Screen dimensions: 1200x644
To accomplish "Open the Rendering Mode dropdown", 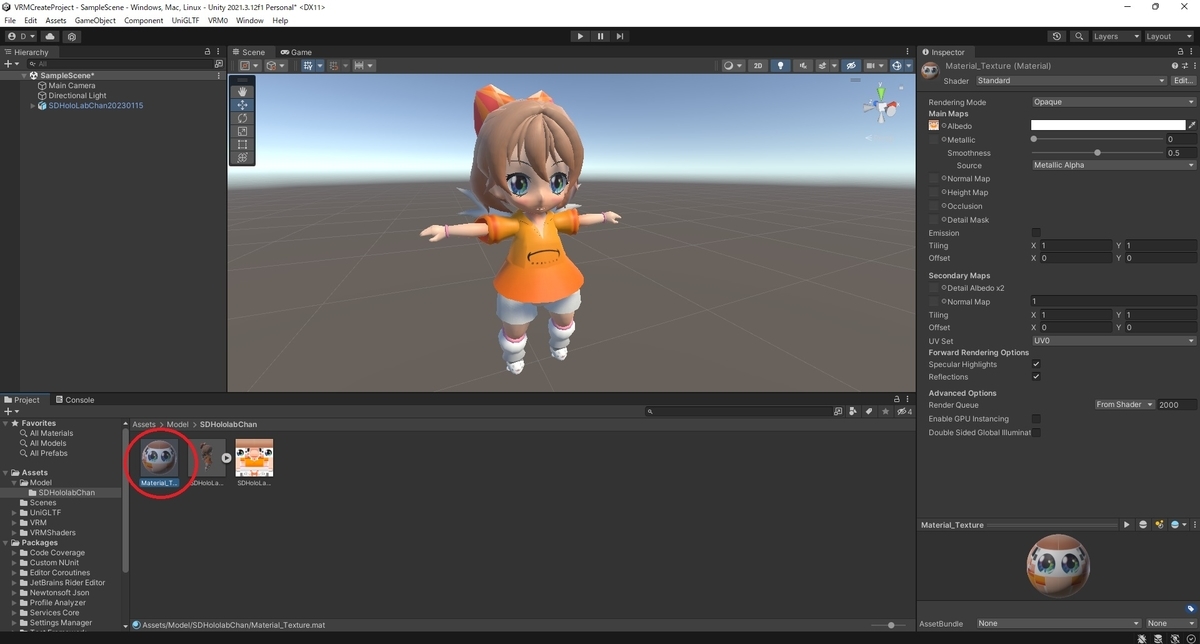I will [x=1113, y=102].
